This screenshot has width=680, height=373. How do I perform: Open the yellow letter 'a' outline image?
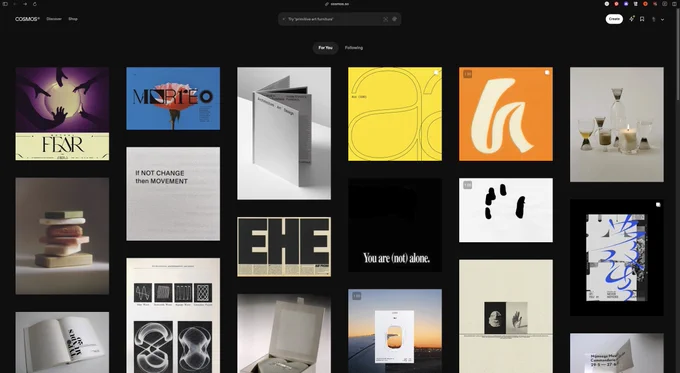point(395,114)
